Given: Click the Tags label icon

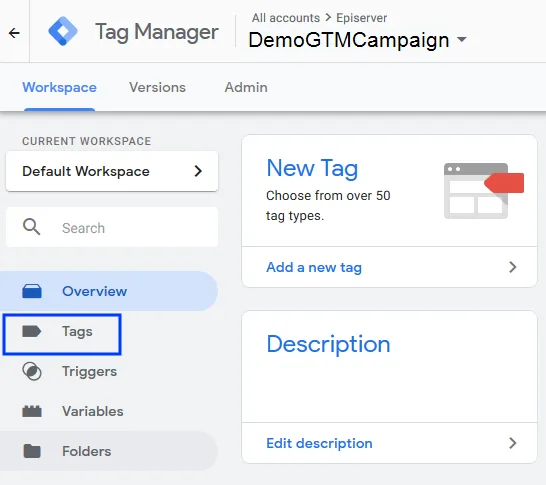Looking at the screenshot, I should (x=32, y=331).
